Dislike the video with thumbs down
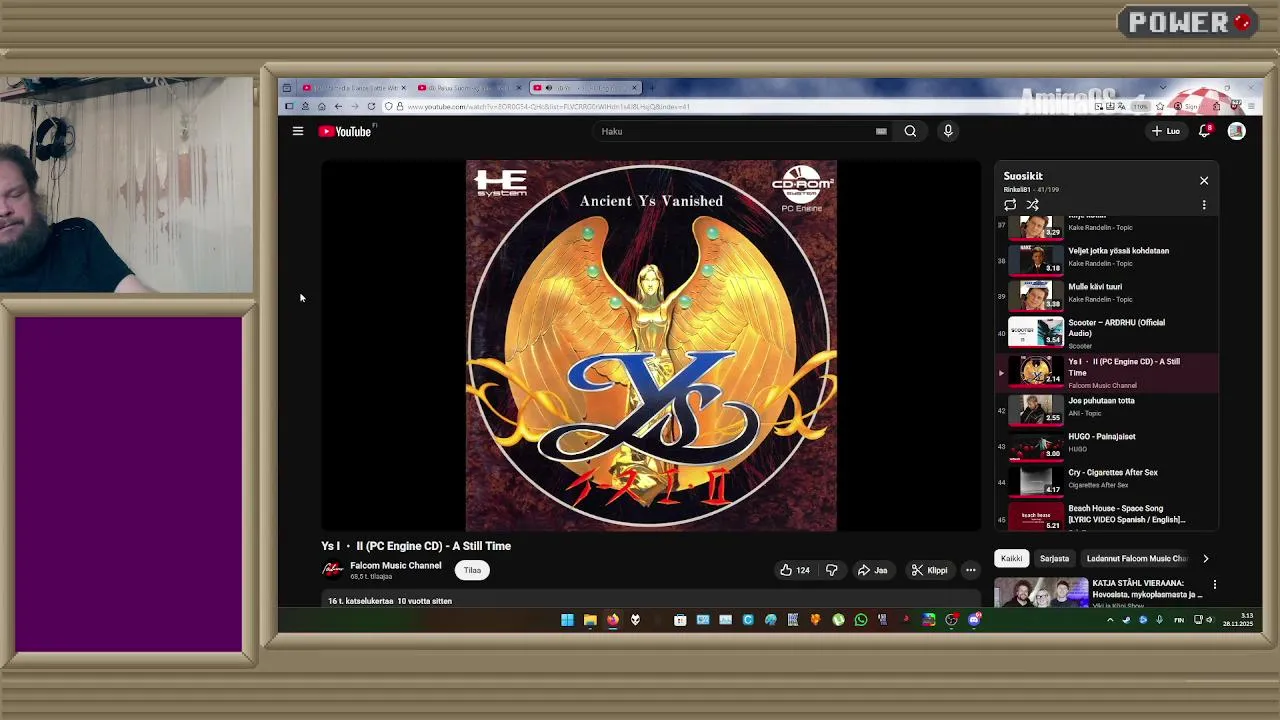Screen dimensions: 1280x720 click(831, 570)
